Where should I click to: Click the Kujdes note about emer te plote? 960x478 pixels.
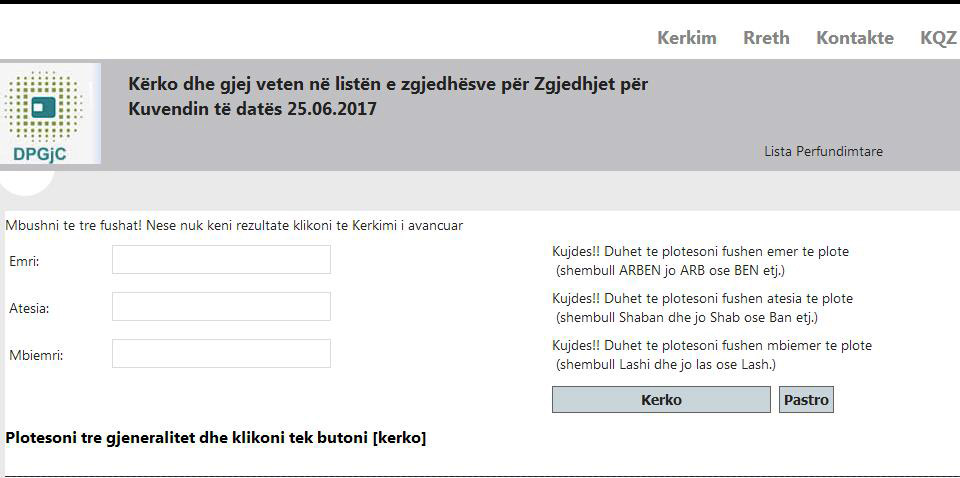tap(700, 261)
